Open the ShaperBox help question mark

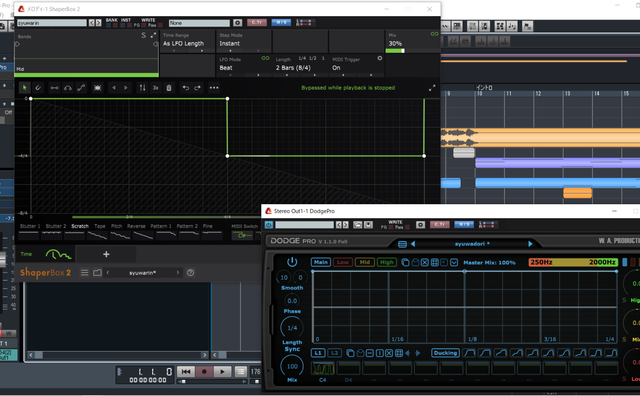tap(190, 273)
